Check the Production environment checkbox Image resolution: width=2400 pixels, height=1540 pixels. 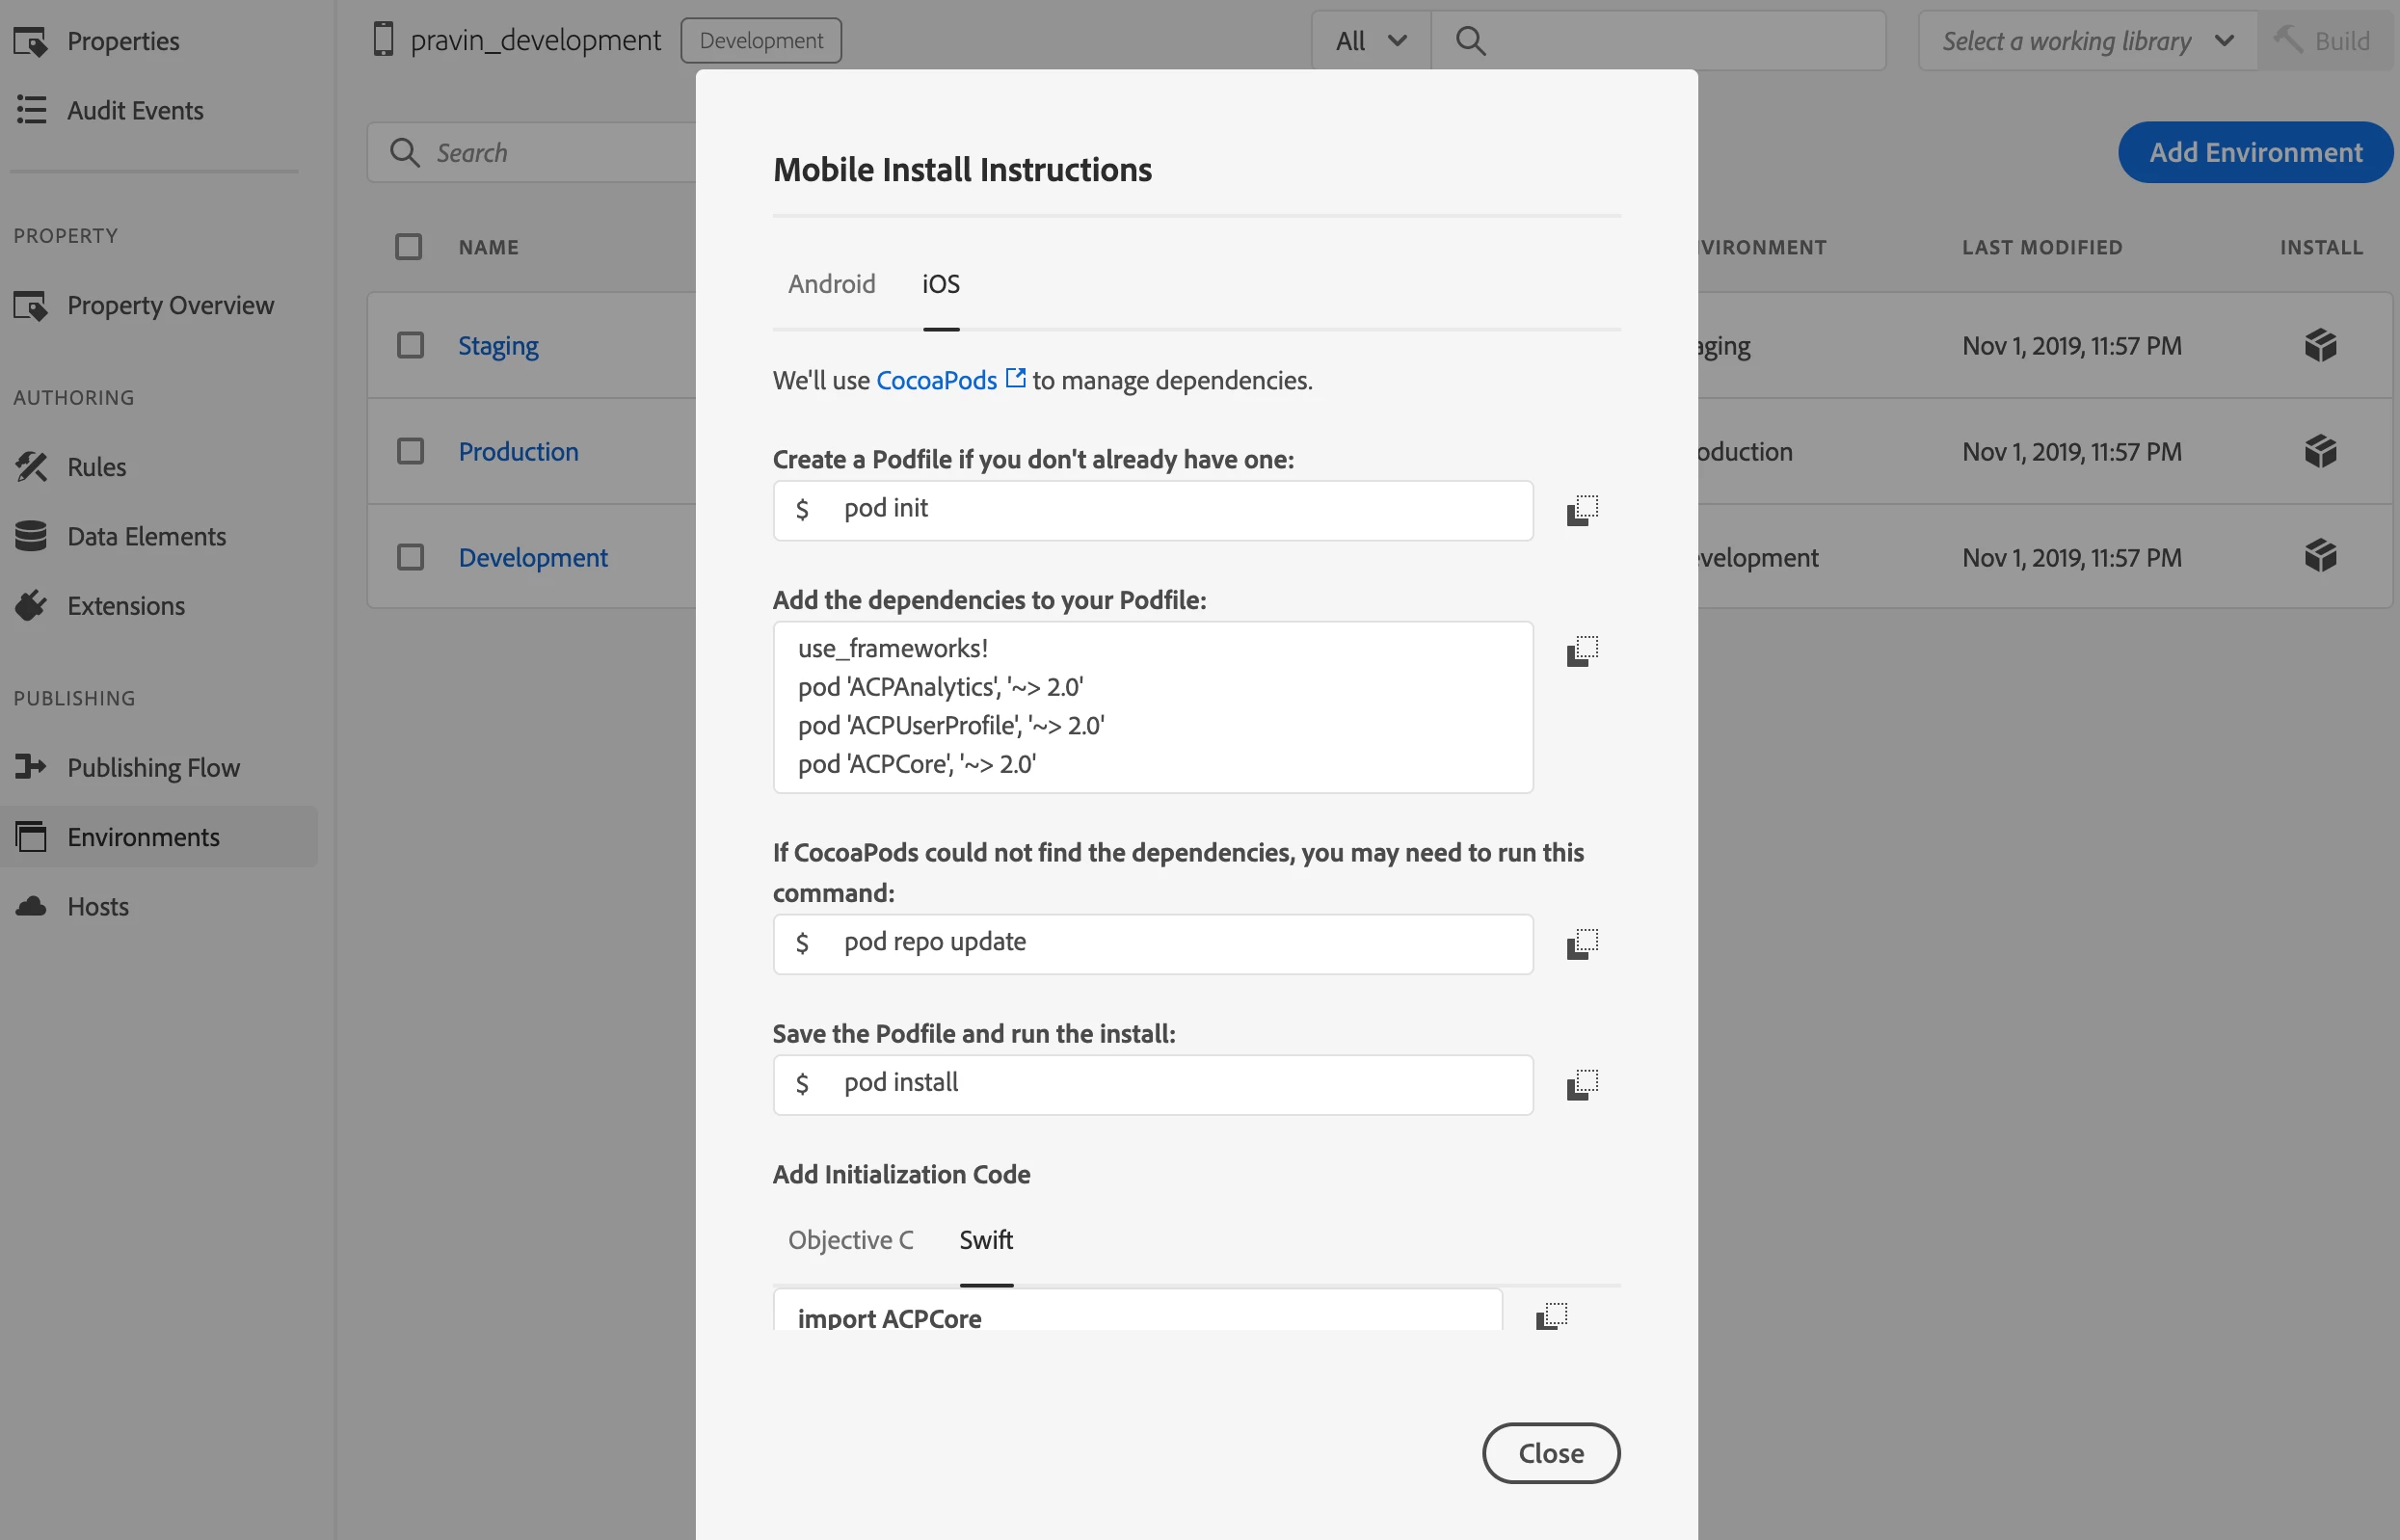410,451
